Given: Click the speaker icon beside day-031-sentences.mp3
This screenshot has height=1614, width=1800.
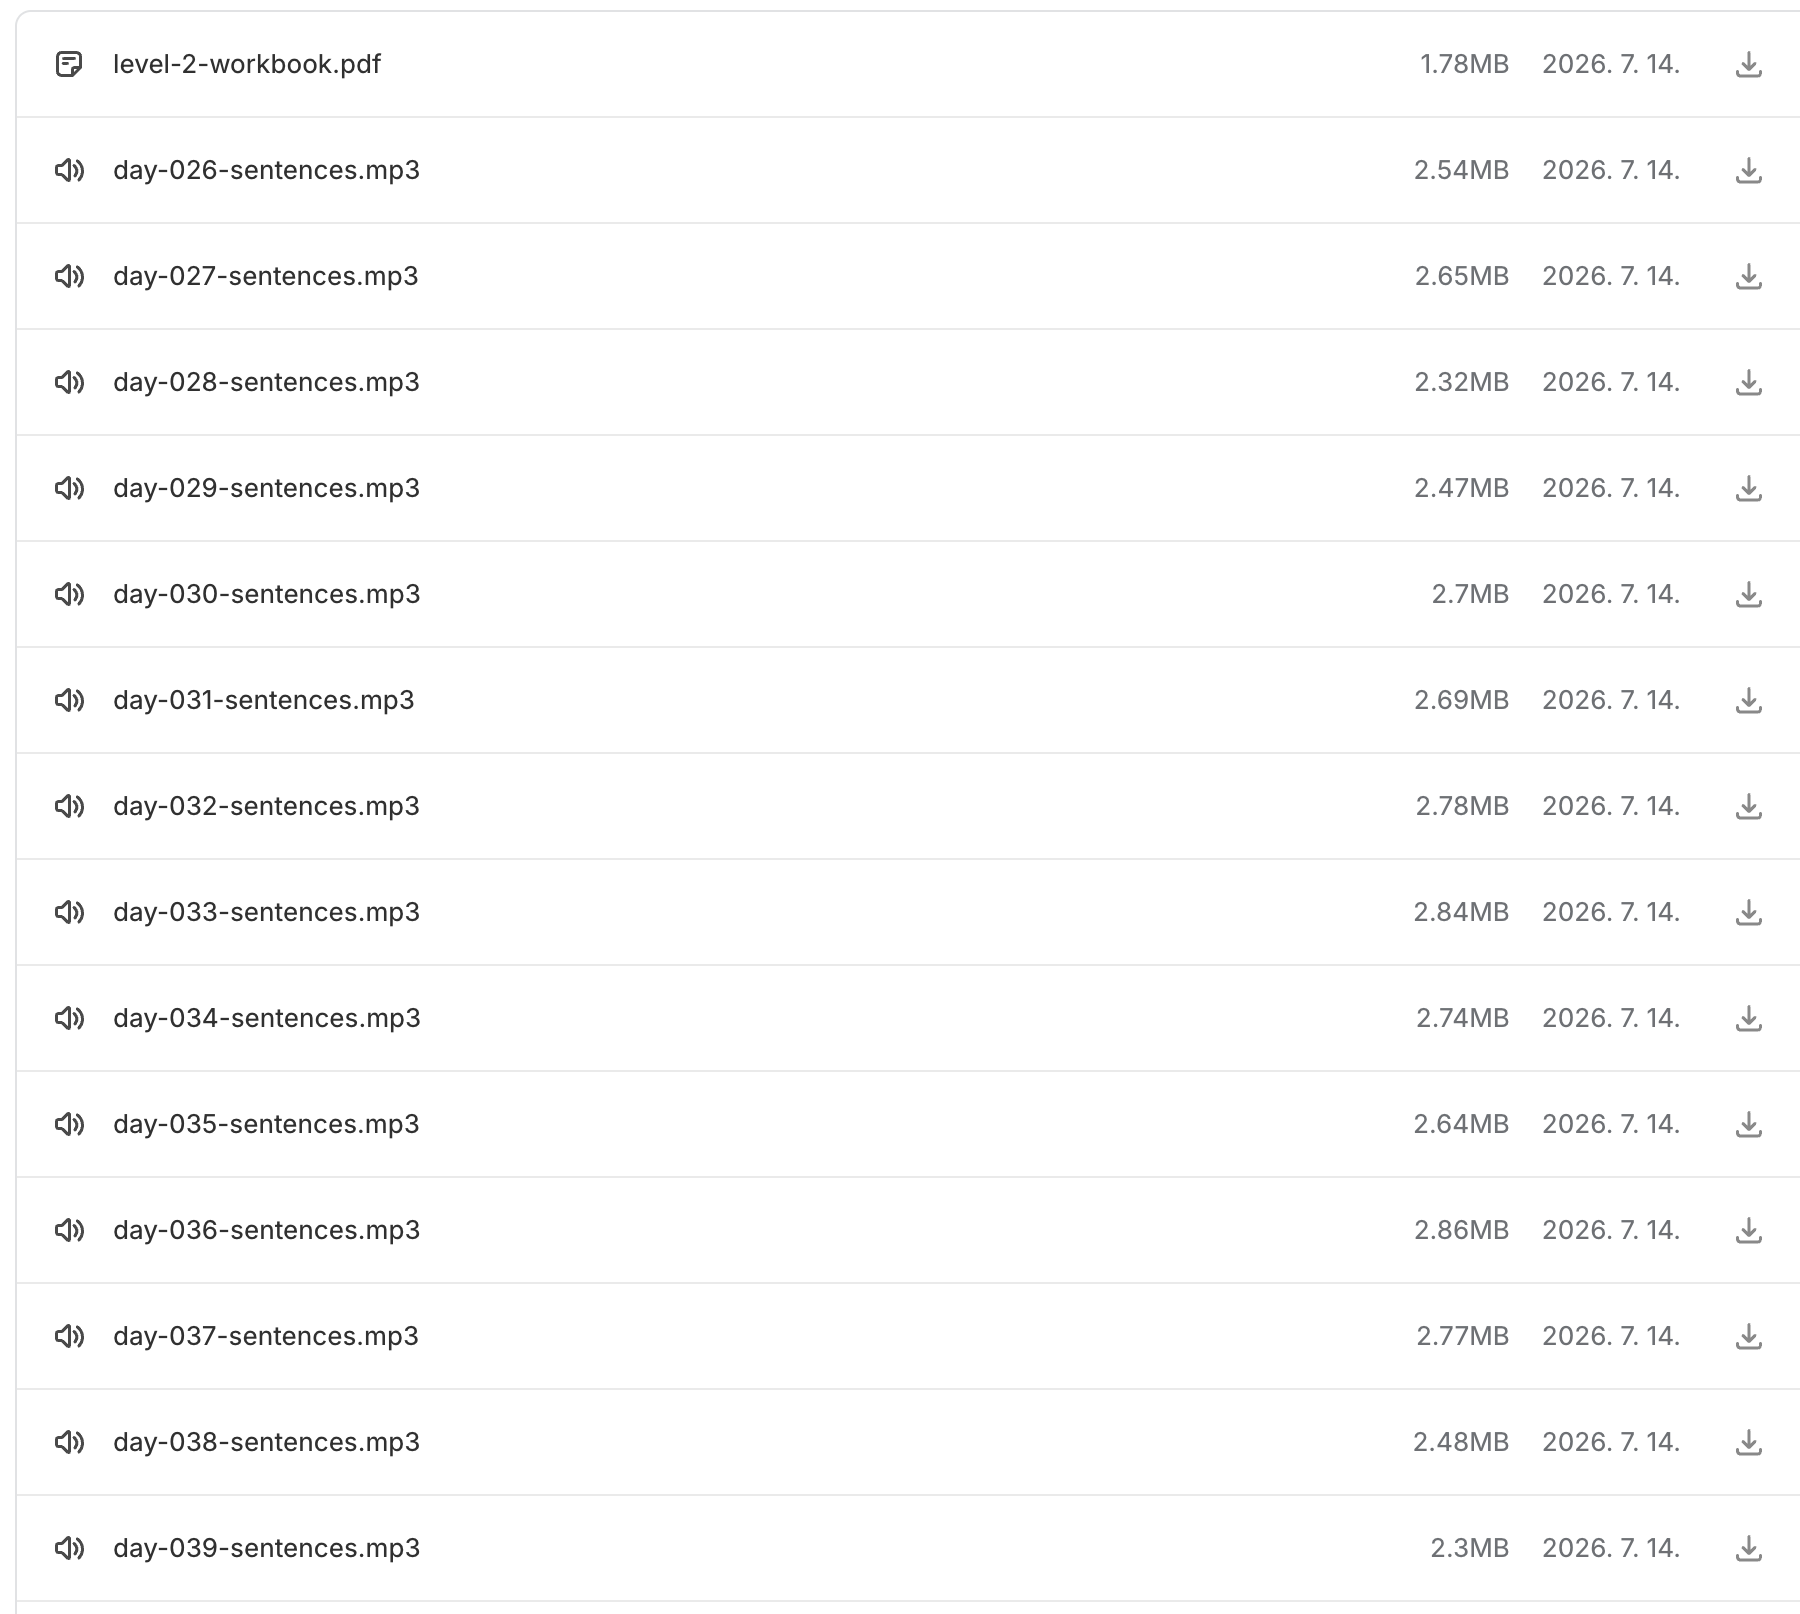Looking at the screenshot, I should click(69, 700).
